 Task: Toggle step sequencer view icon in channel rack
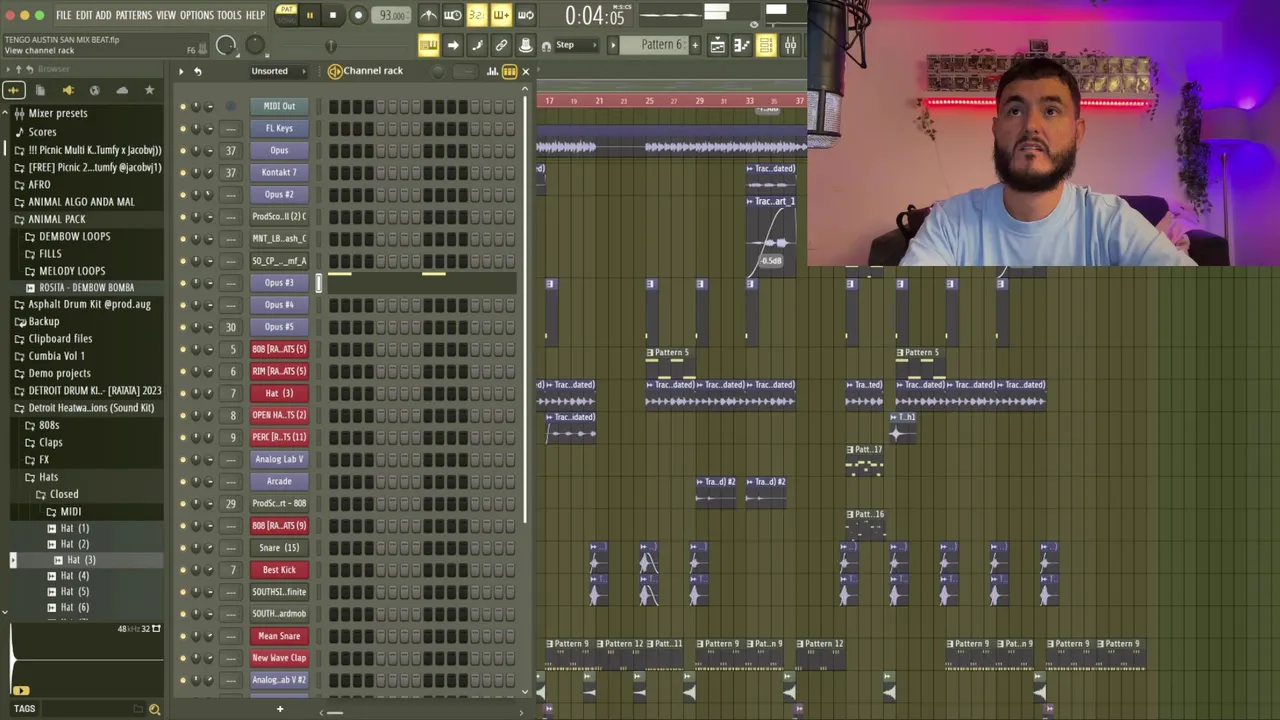click(x=509, y=71)
